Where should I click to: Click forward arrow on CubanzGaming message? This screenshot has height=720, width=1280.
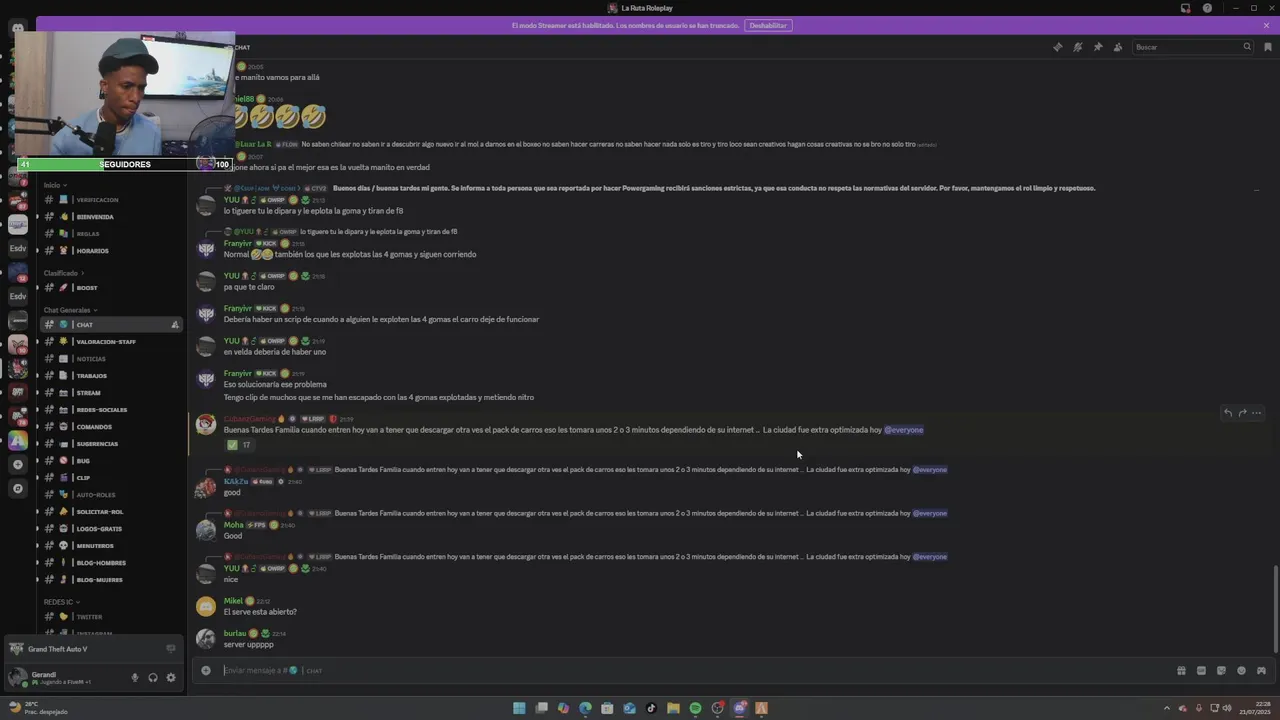pyautogui.click(x=1243, y=413)
